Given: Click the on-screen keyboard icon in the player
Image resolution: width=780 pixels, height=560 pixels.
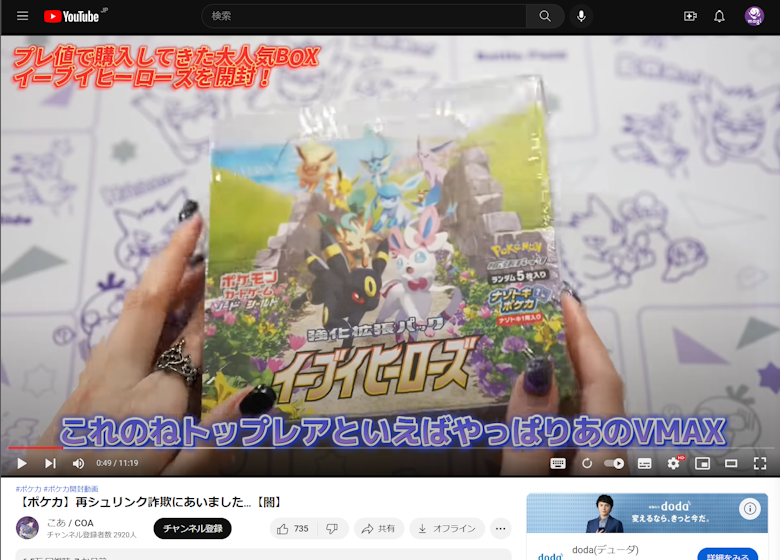Looking at the screenshot, I should (x=558, y=464).
